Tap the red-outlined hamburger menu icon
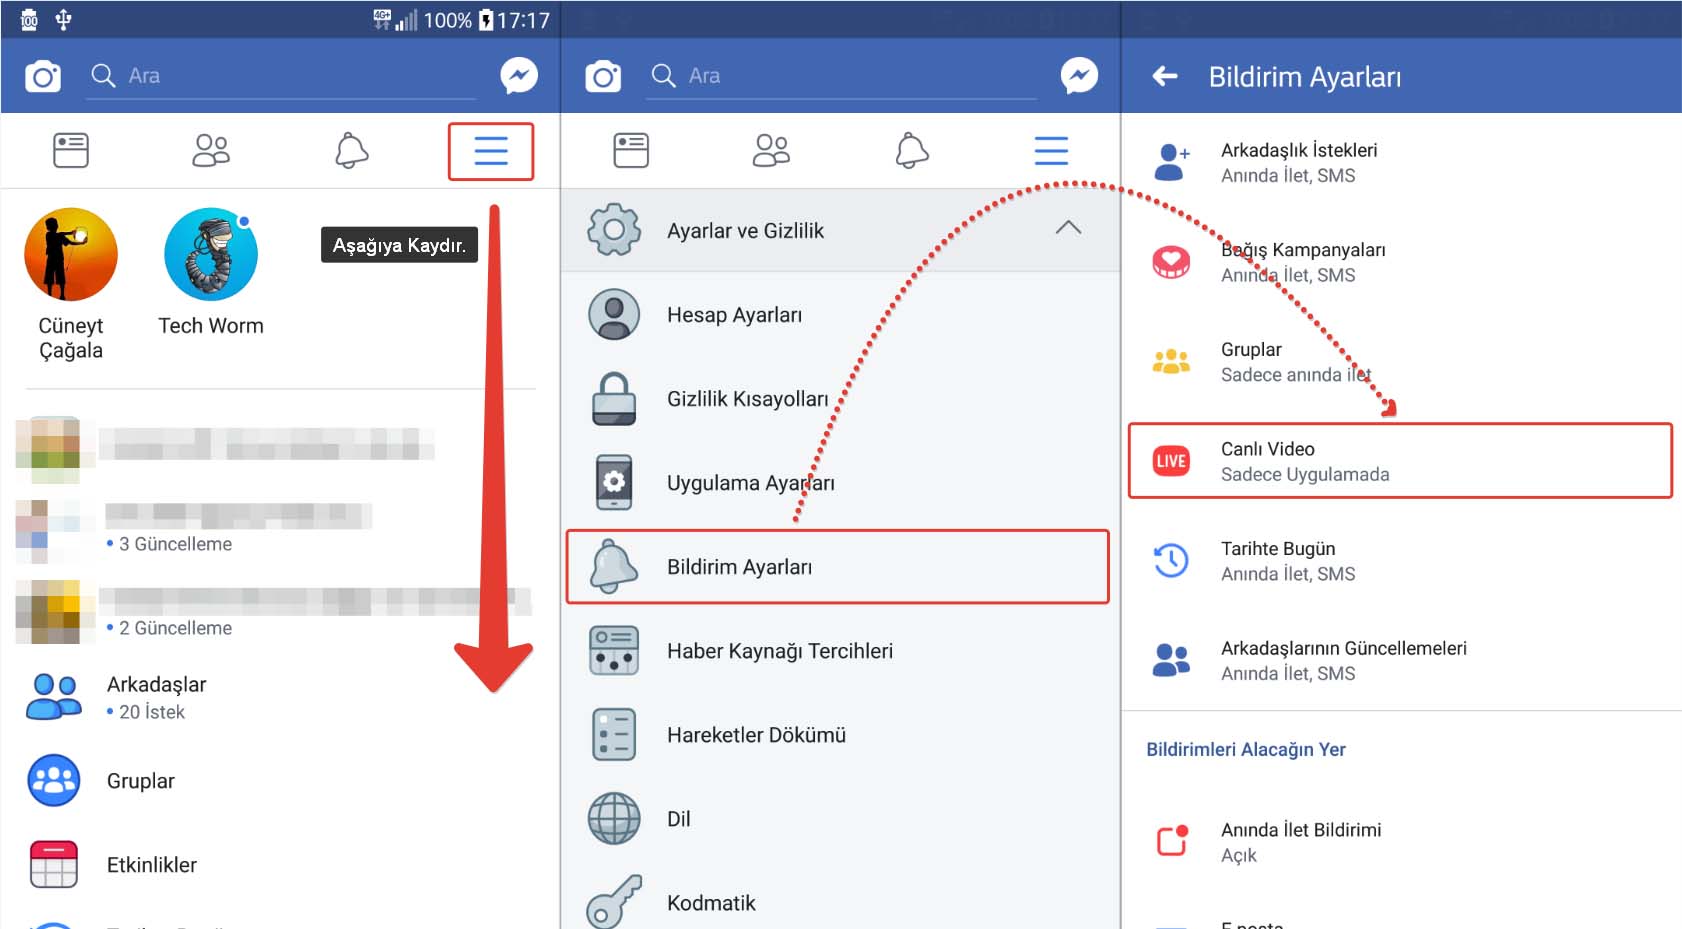The height and width of the screenshot is (929, 1682). pos(490,151)
